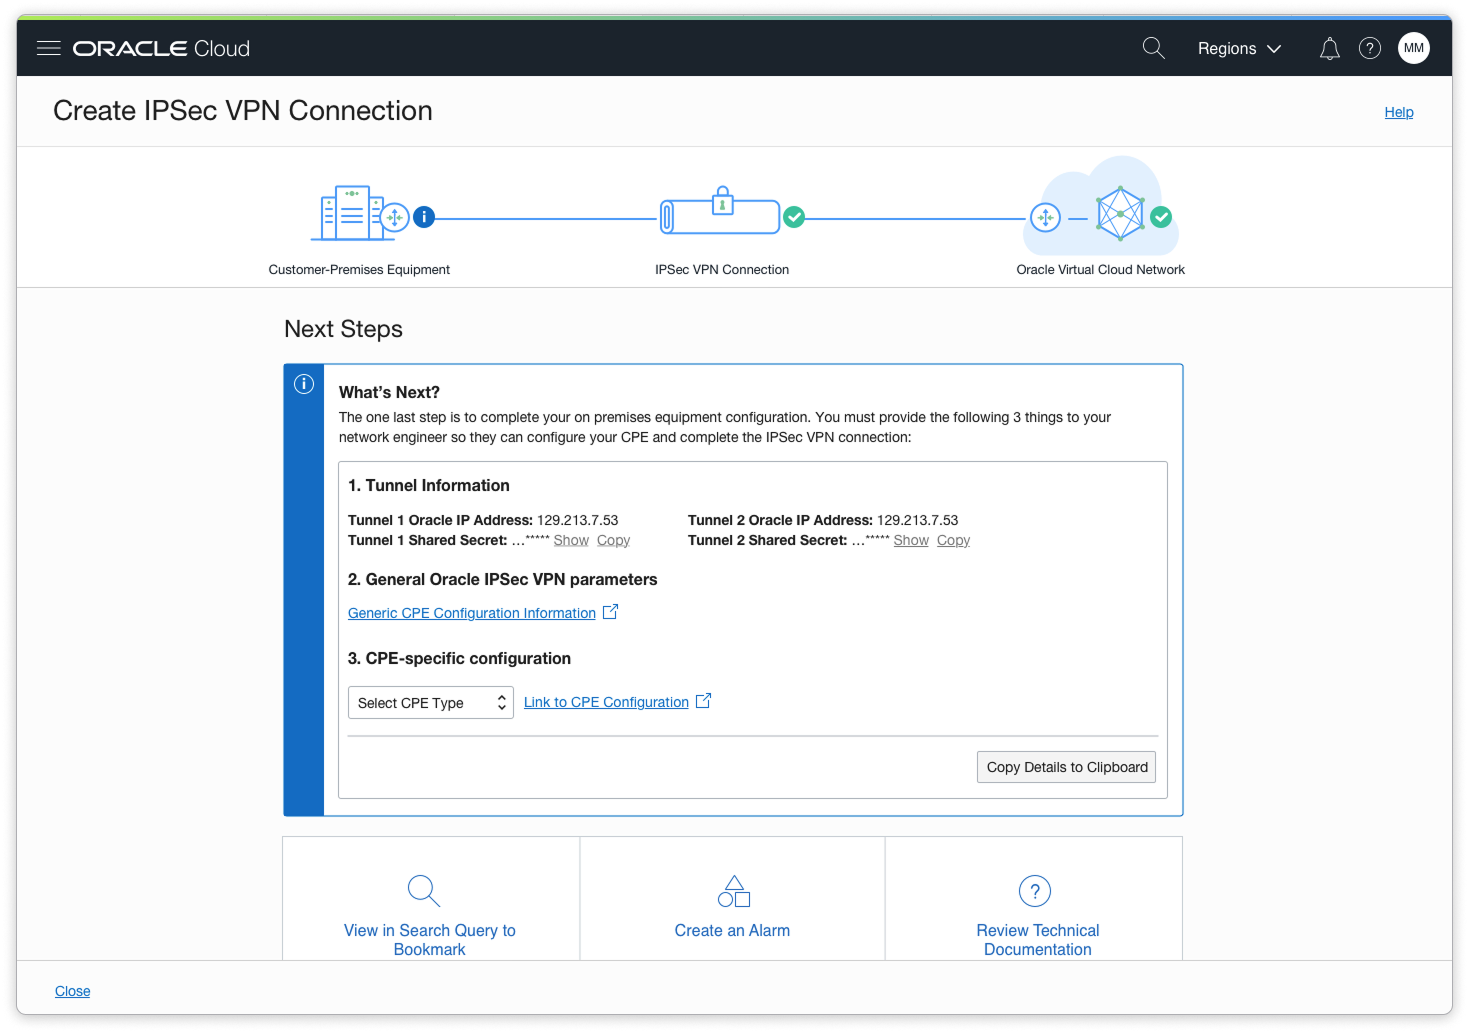Click the 1. Tunnel Information heading

click(429, 486)
